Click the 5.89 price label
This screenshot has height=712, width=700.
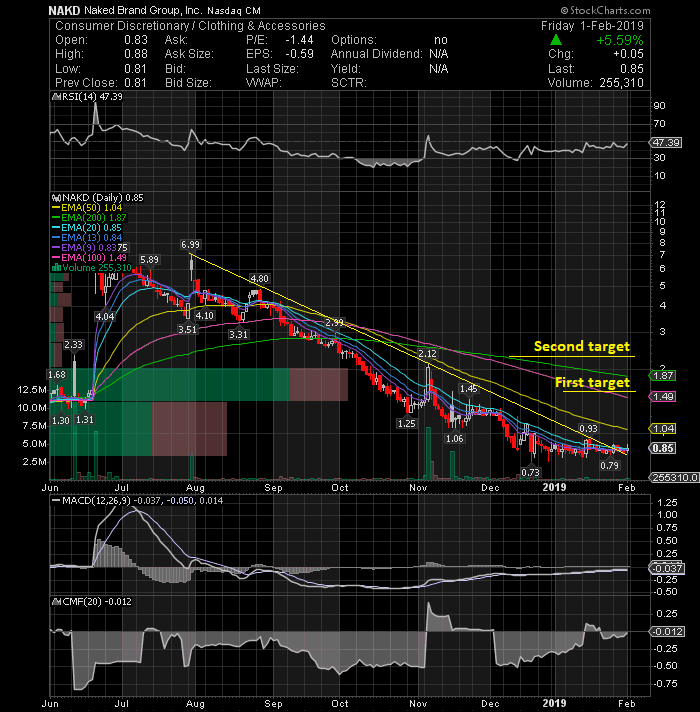click(149, 260)
